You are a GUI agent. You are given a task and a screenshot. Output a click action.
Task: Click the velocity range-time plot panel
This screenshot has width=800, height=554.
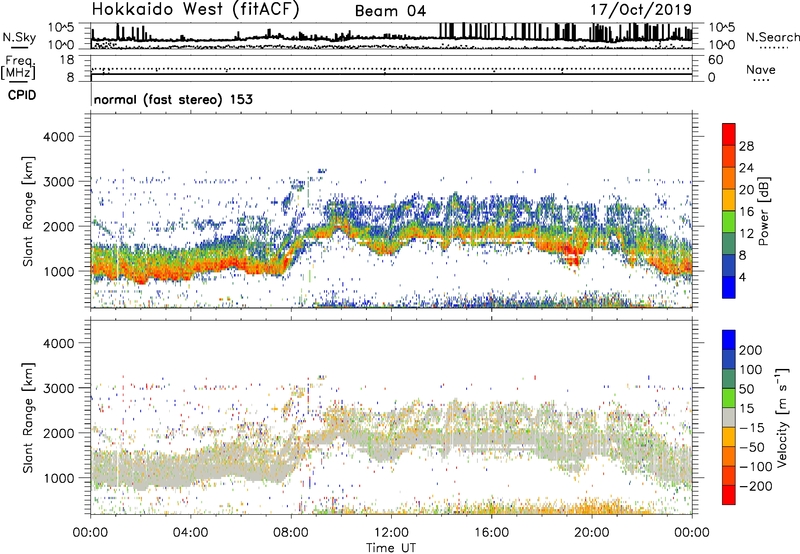(x=391, y=417)
